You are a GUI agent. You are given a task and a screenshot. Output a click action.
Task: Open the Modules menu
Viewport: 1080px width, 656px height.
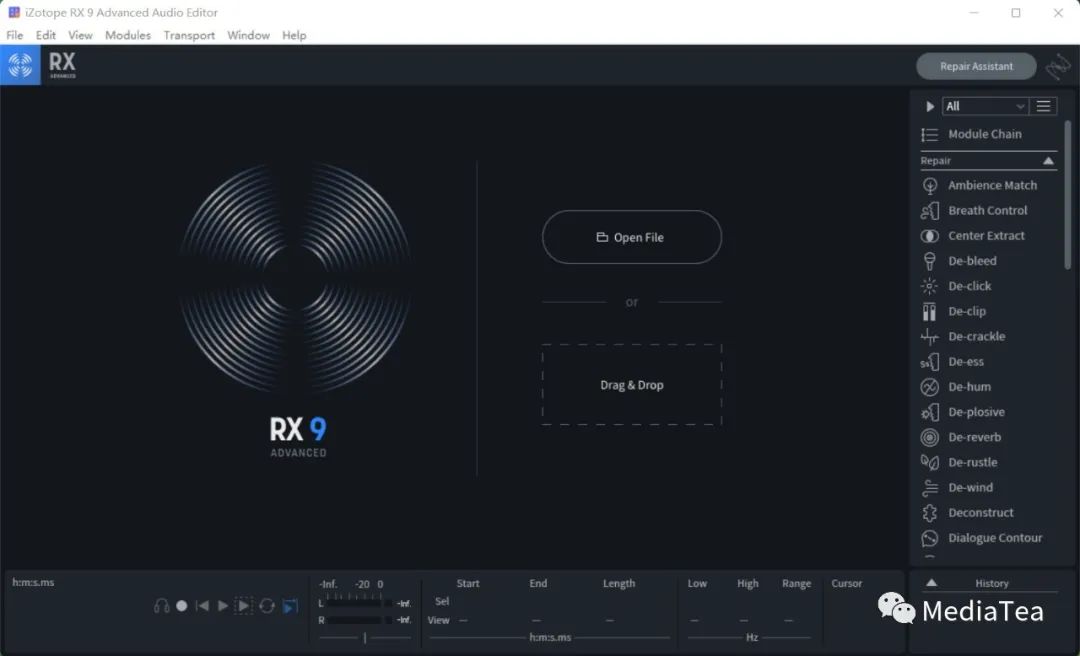point(127,35)
